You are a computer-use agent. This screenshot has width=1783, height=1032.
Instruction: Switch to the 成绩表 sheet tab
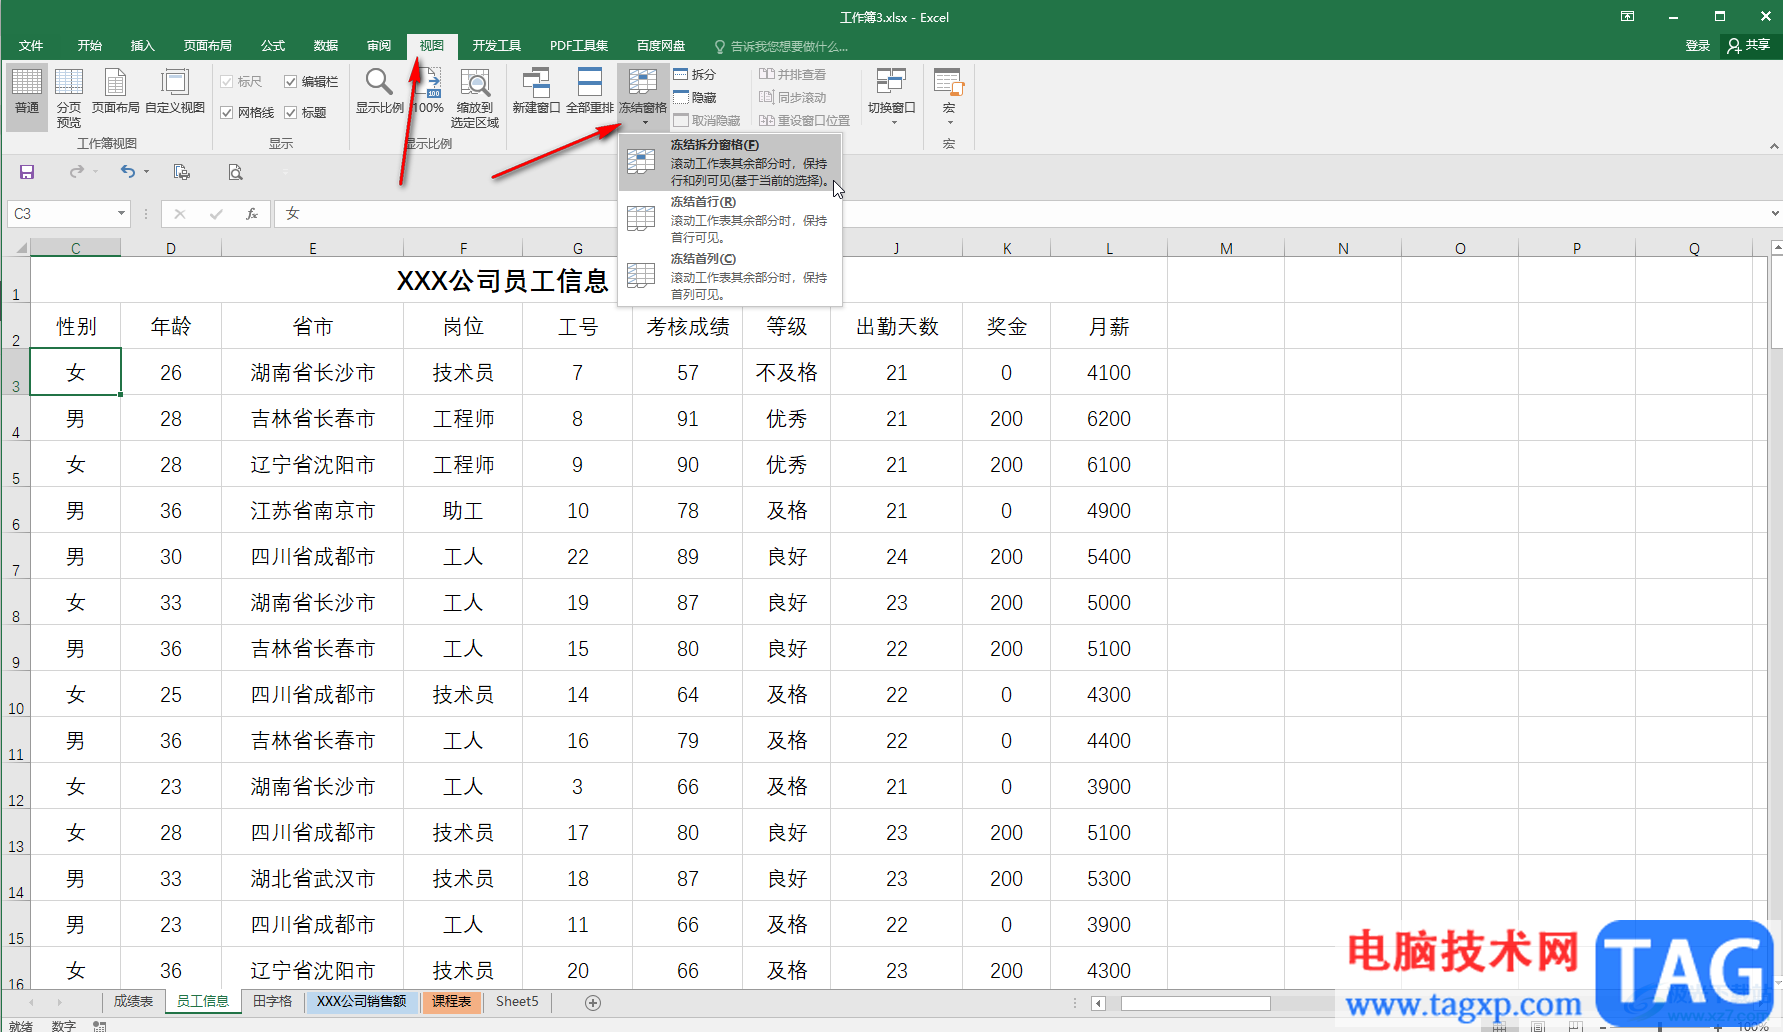(133, 1001)
